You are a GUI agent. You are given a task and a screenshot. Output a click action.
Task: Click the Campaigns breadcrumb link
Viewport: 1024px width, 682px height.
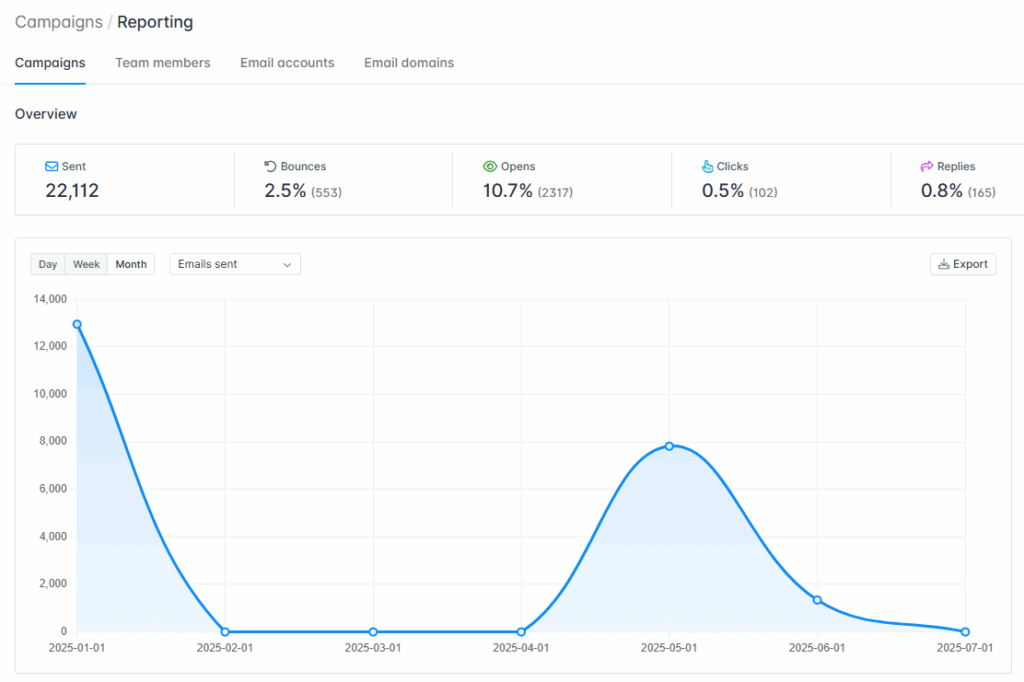click(59, 21)
